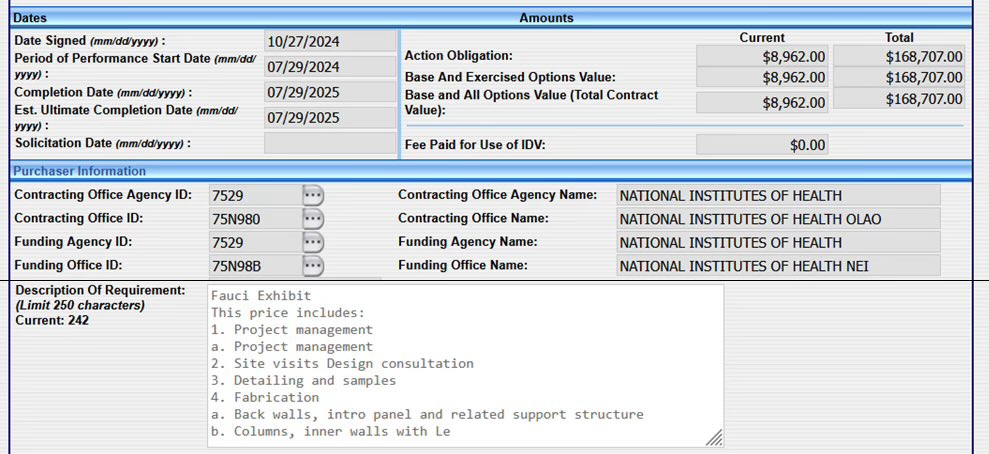Screen dimensions: 989x454
Task: Click the Current column heading
Action: pos(762,37)
